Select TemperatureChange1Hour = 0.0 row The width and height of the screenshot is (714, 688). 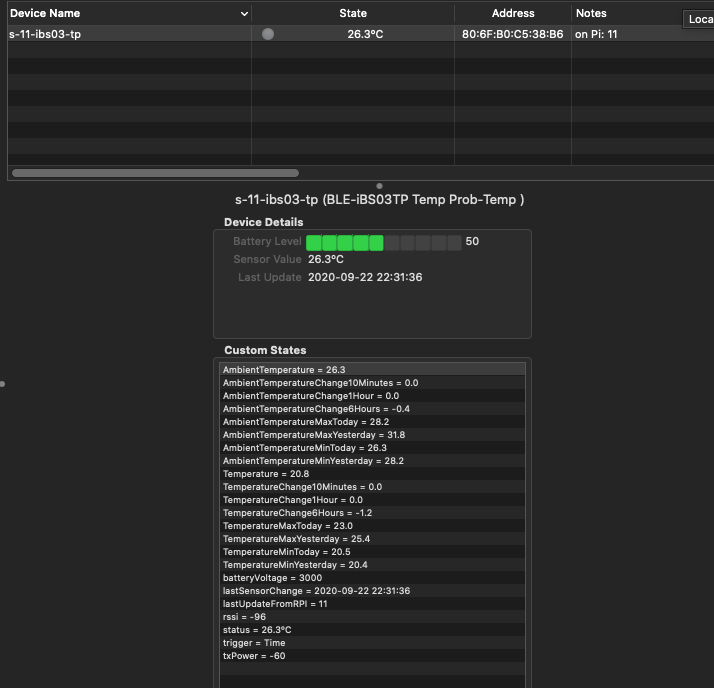(372, 499)
